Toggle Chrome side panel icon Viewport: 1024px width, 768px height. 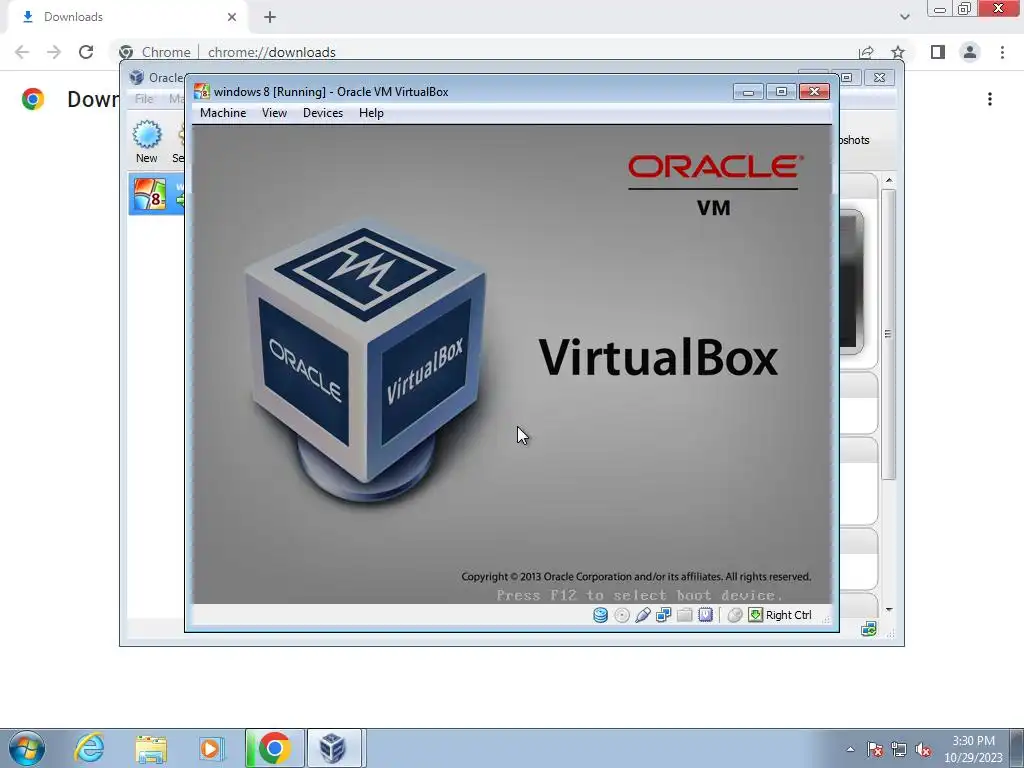coord(938,52)
